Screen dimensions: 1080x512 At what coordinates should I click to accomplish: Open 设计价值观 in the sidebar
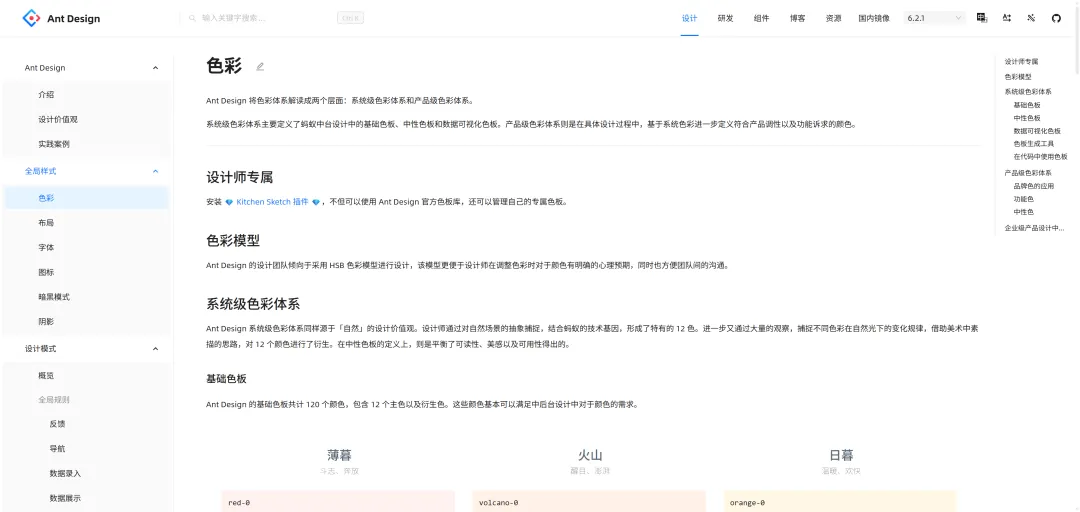86,120
